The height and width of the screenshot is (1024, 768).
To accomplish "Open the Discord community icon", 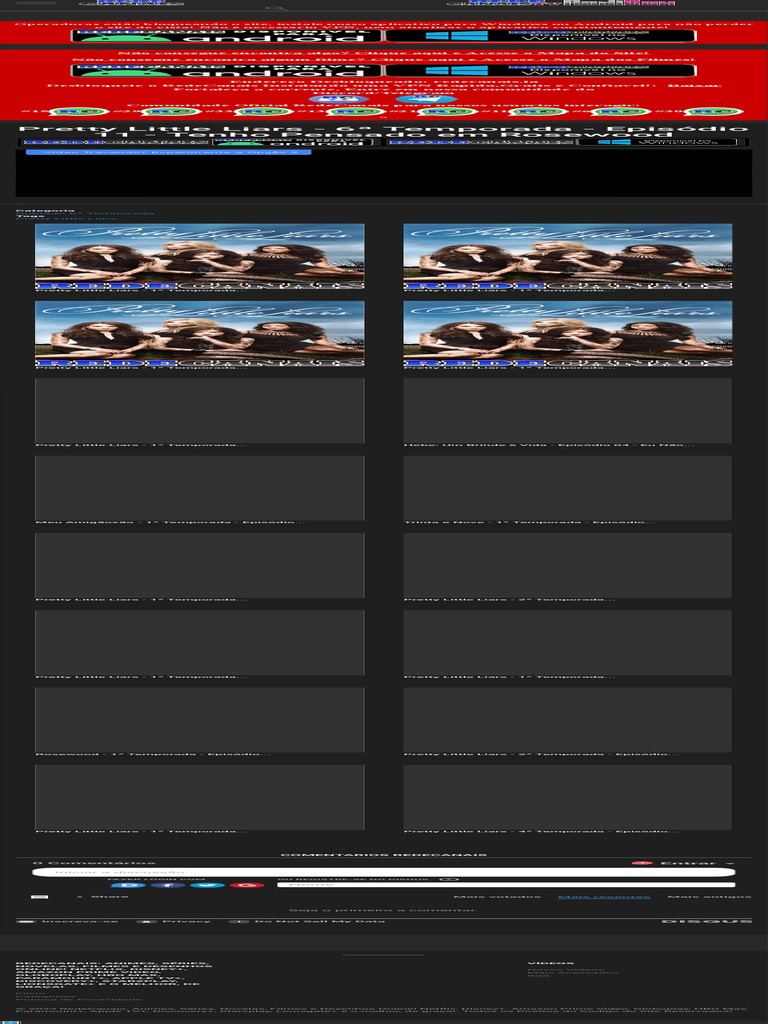I will click(338, 99).
